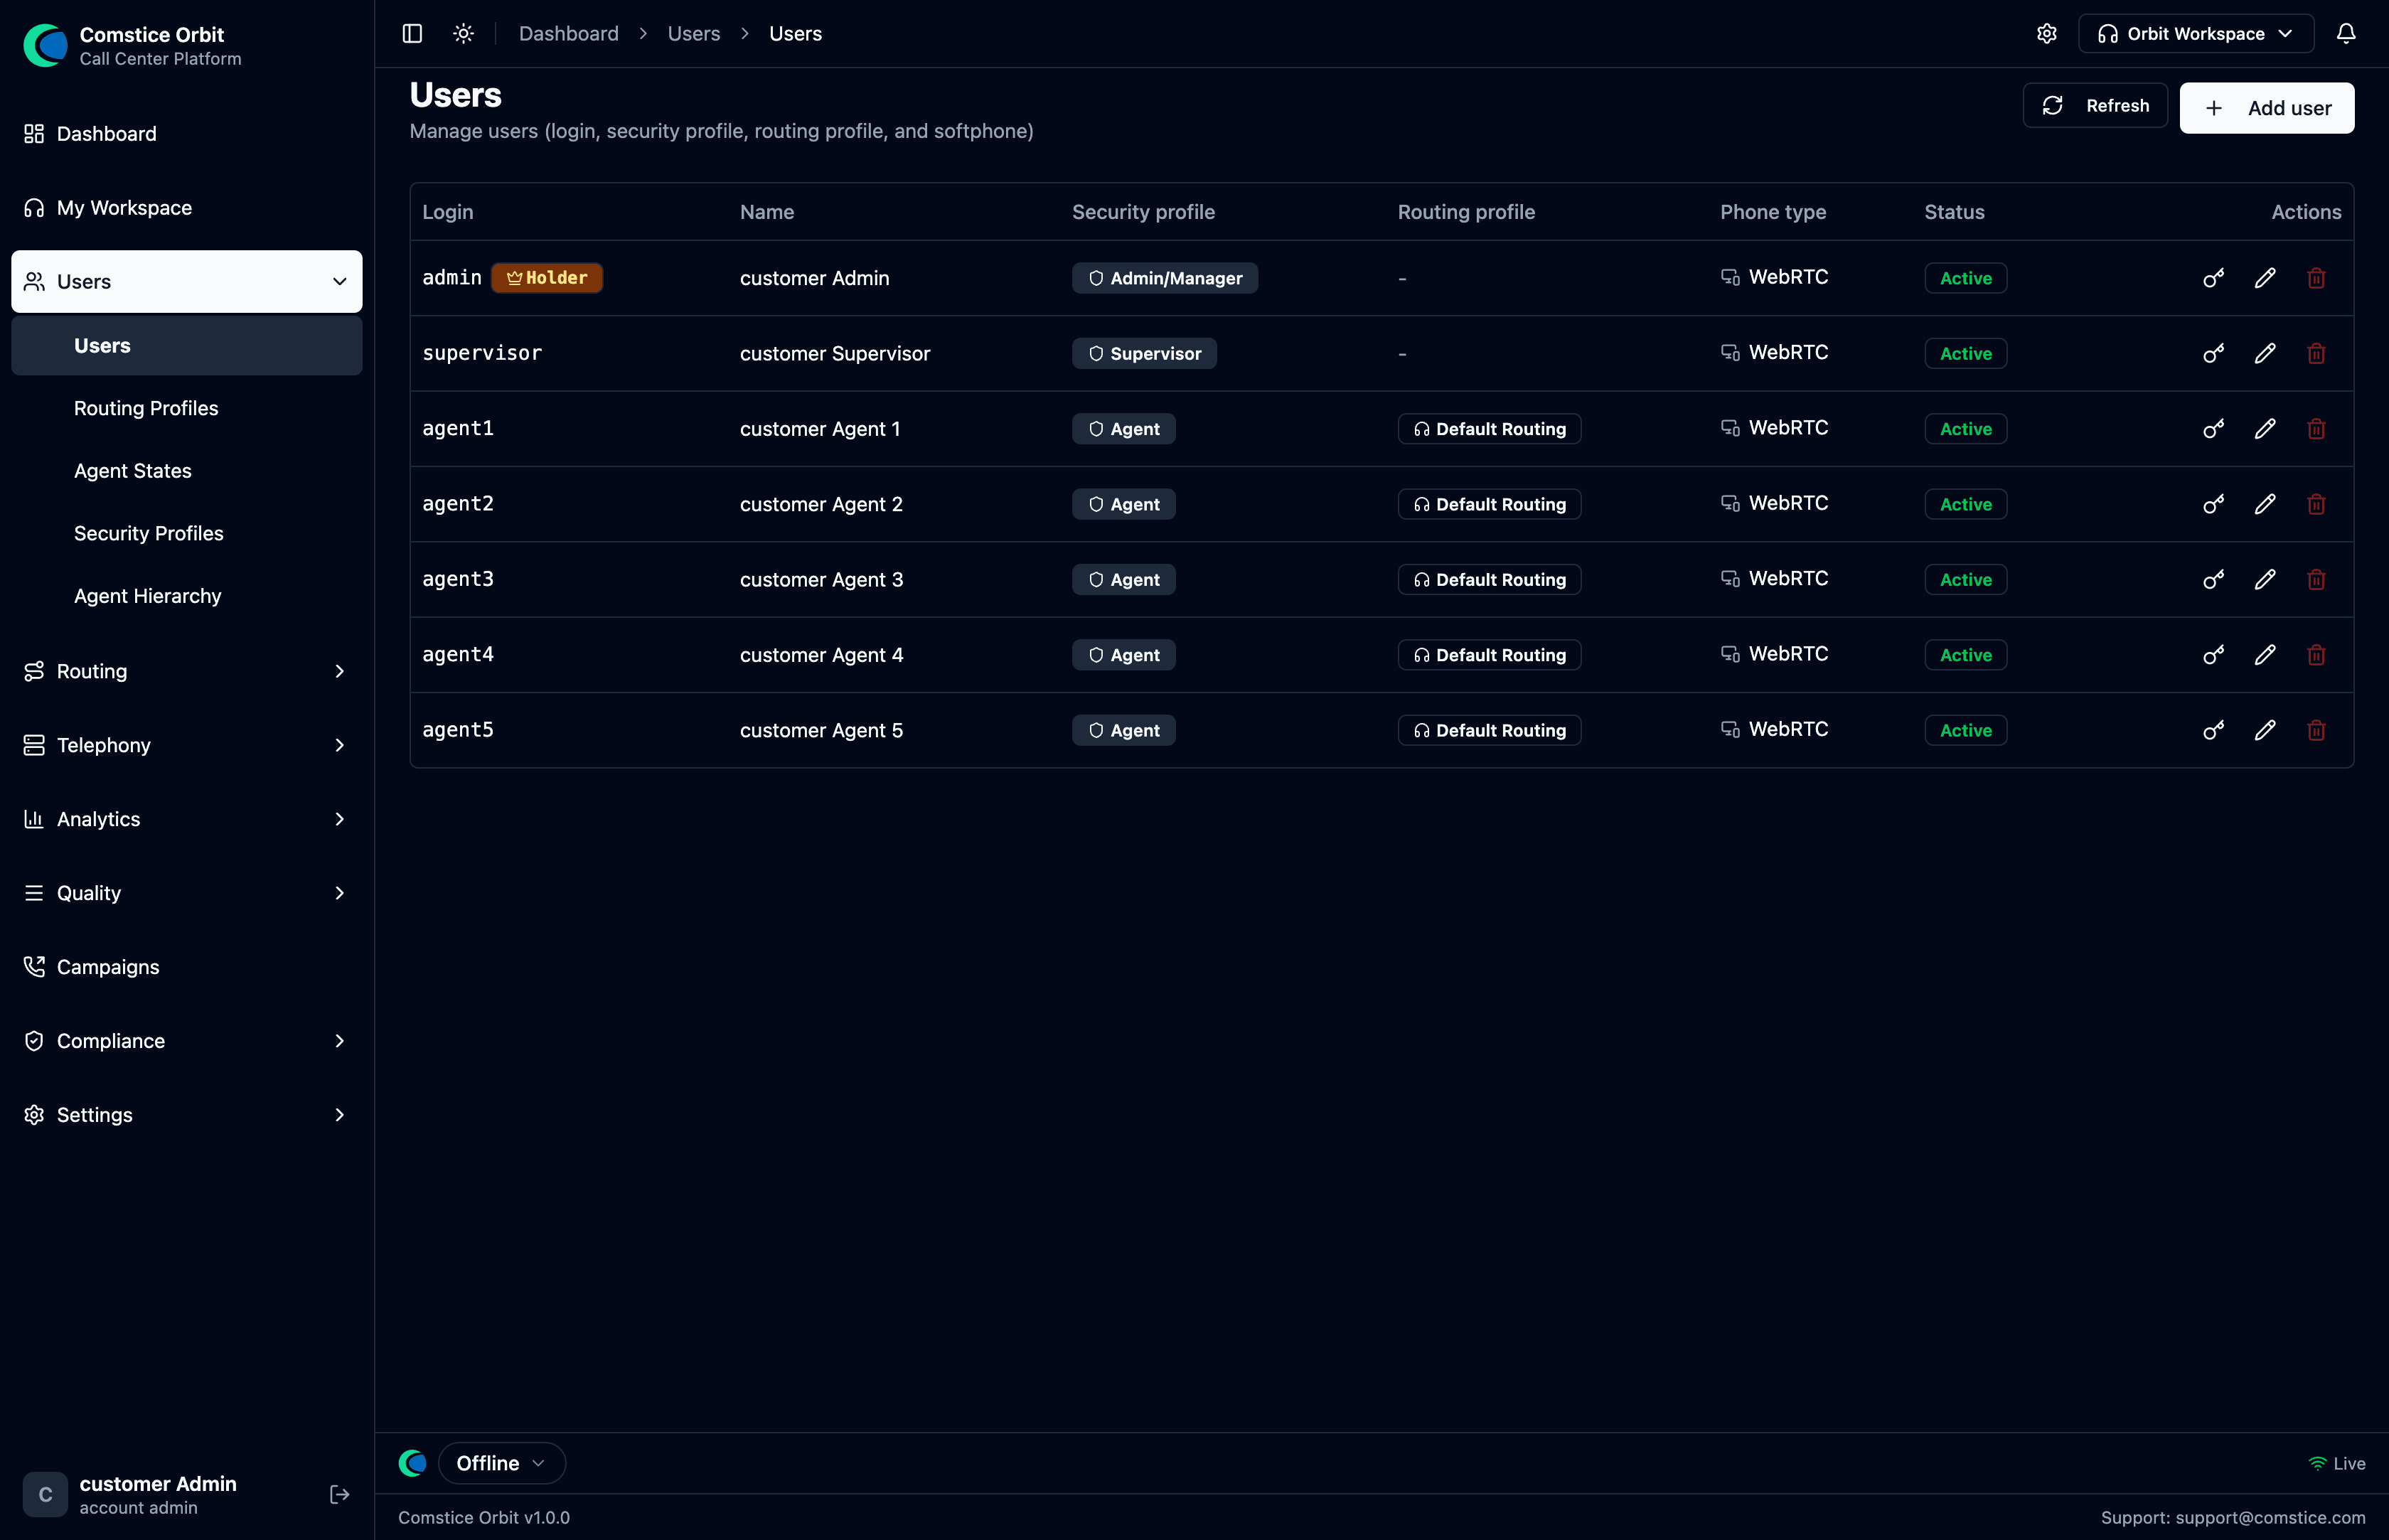The height and width of the screenshot is (1540, 2389).
Task: Edit the admin user with pencil icon
Action: click(2265, 278)
